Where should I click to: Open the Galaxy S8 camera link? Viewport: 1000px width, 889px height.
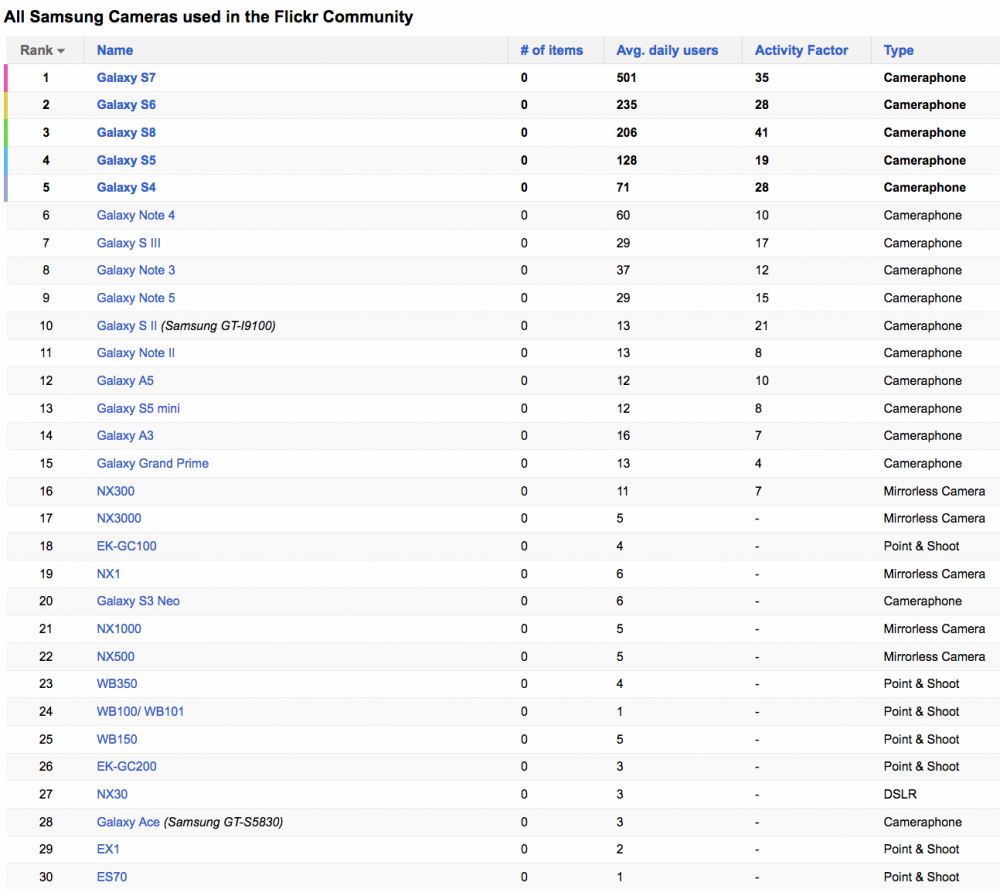pyautogui.click(x=126, y=133)
